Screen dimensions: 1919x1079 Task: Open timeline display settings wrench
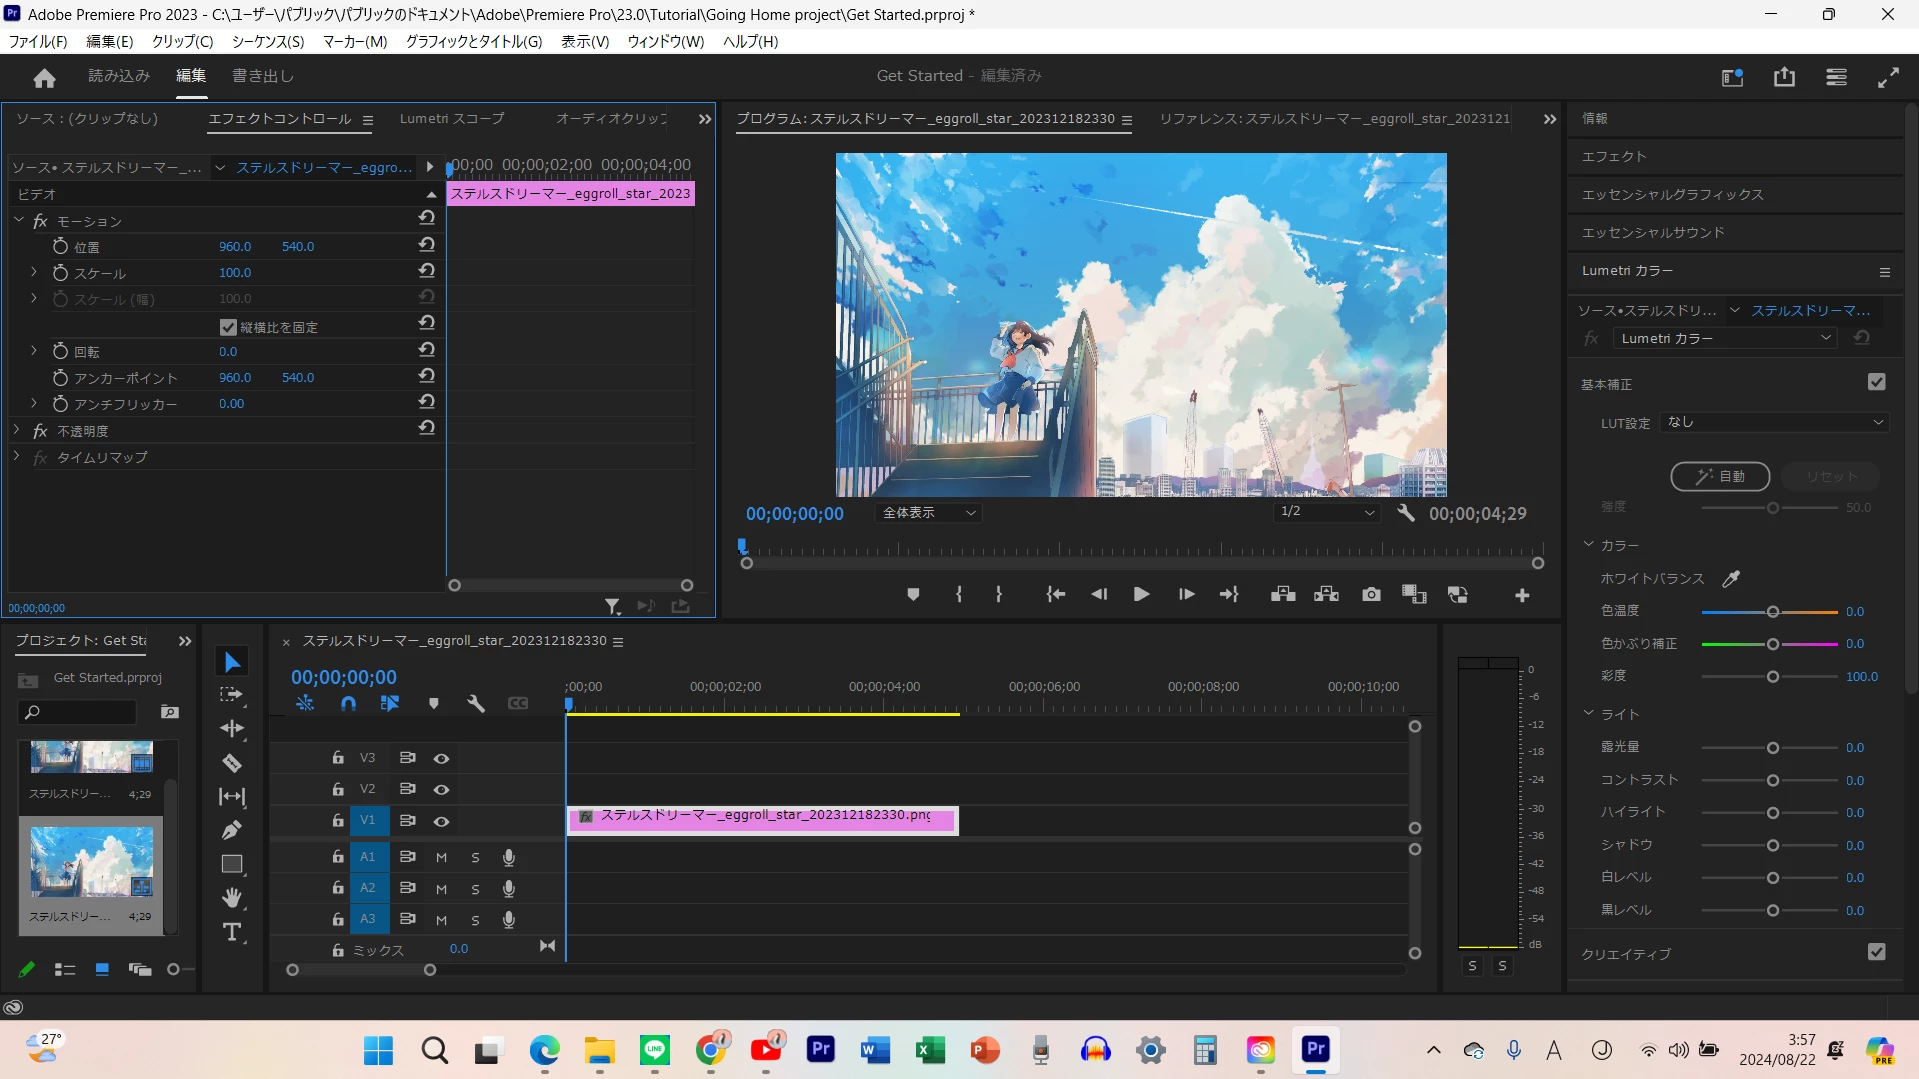tap(476, 704)
